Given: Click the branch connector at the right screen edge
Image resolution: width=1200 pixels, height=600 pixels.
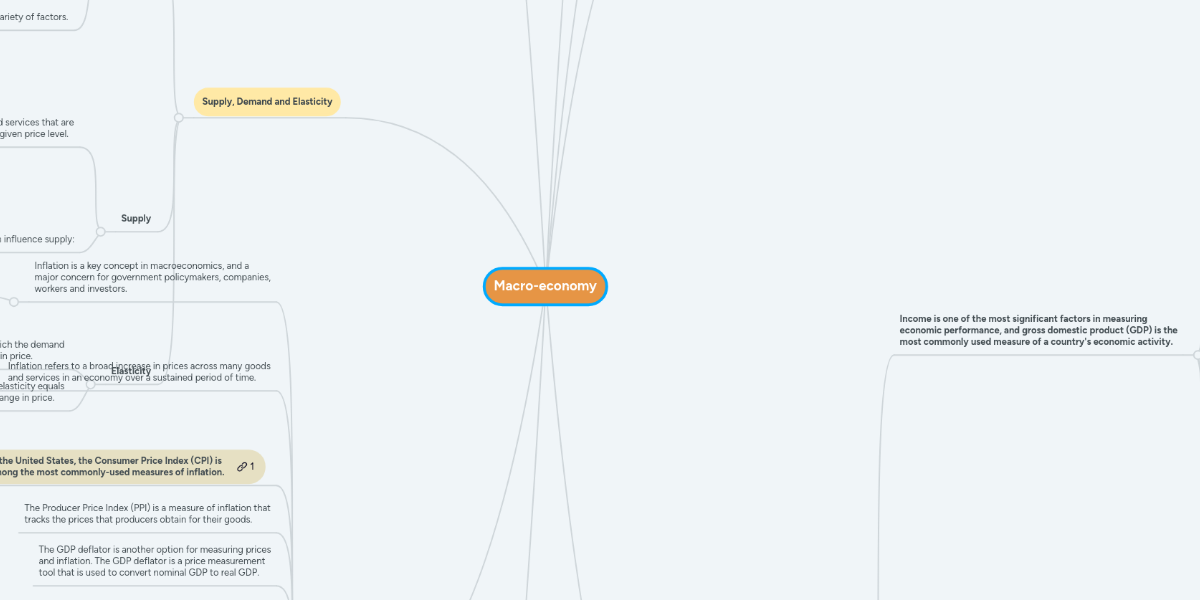Looking at the screenshot, I should click(1196, 354).
